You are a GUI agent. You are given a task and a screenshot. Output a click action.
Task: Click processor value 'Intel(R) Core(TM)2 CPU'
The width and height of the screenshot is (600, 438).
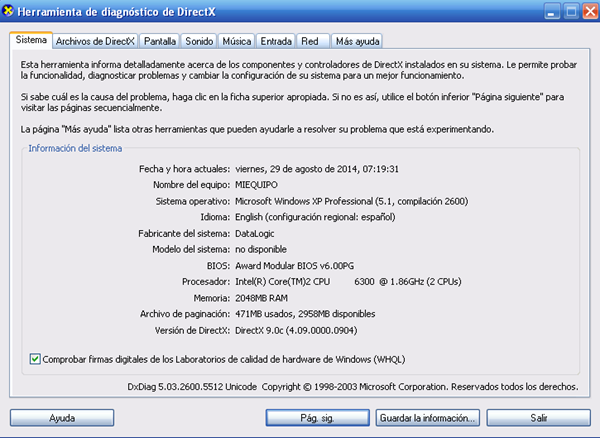coord(282,282)
